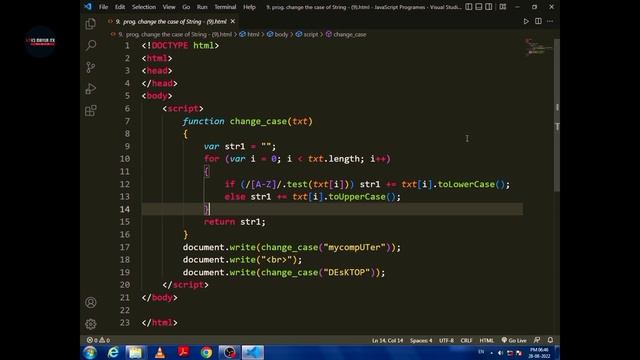Click the errors and warnings status indicator

click(98, 340)
